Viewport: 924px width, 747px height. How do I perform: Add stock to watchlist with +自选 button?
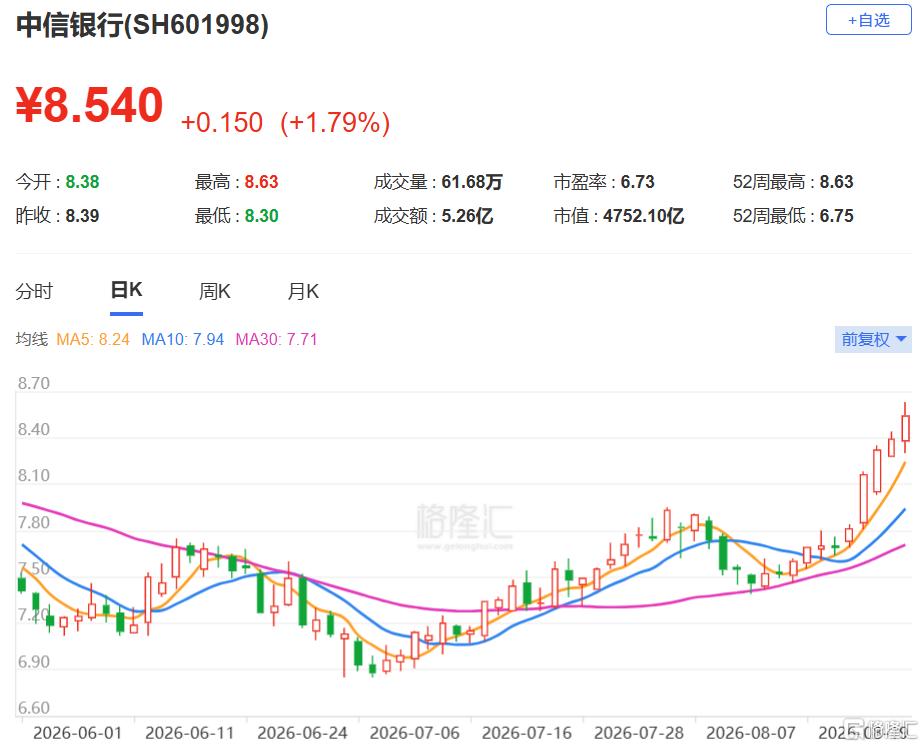pos(868,20)
